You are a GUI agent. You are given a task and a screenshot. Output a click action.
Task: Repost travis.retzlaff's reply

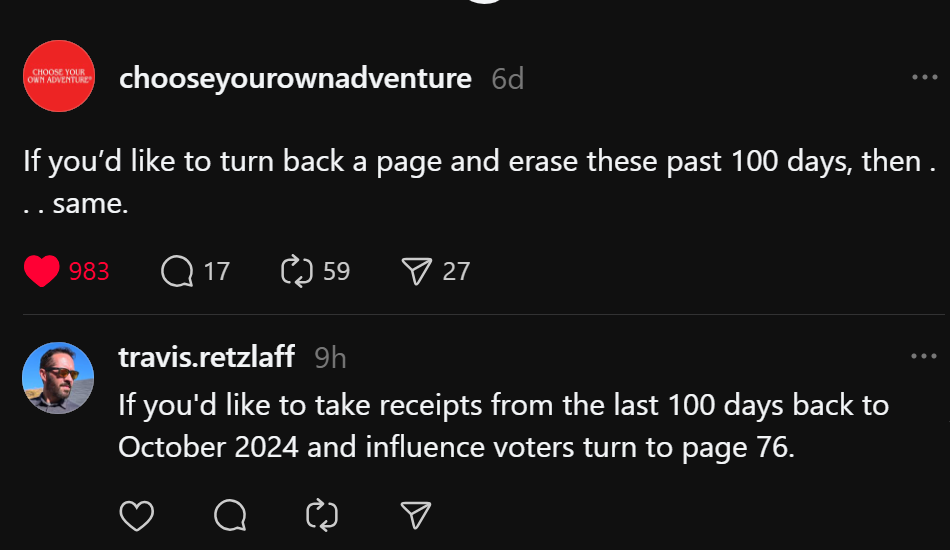[x=322, y=515]
